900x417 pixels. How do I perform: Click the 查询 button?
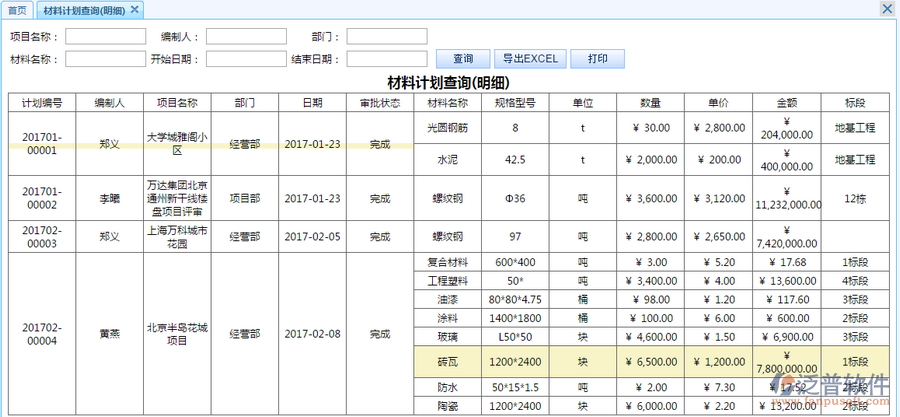pos(463,59)
